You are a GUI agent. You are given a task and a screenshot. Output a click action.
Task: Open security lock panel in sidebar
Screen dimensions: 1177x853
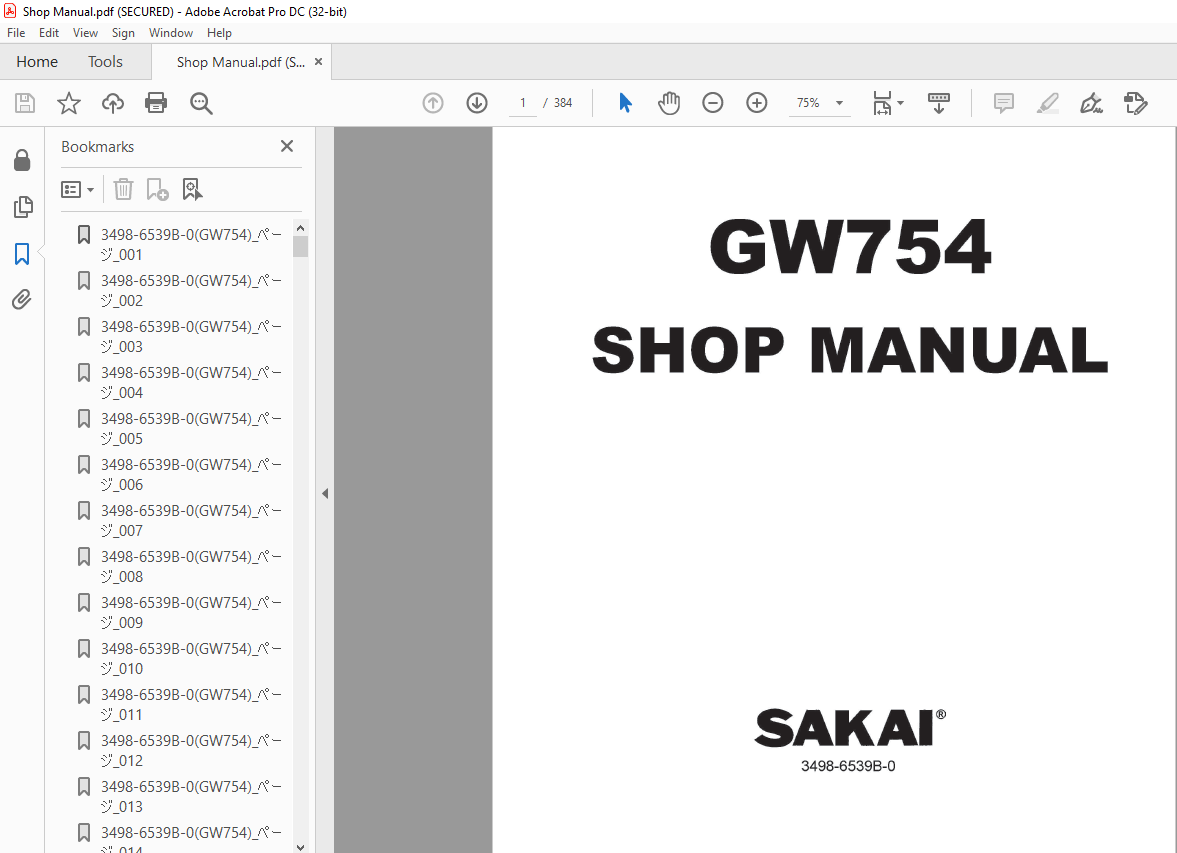(x=23, y=160)
